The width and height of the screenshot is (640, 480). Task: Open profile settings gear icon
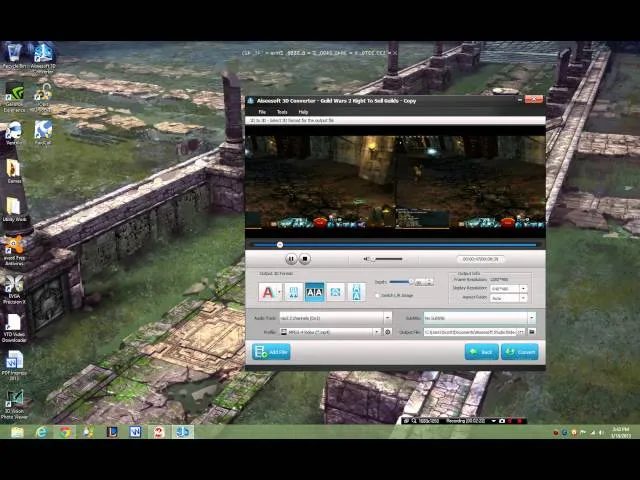click(388, 332)
